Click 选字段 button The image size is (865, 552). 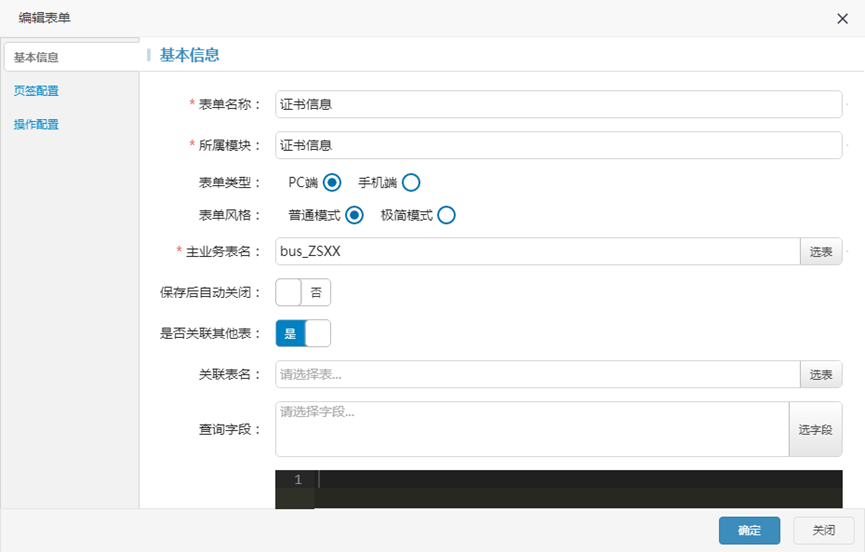pos(815,429)
